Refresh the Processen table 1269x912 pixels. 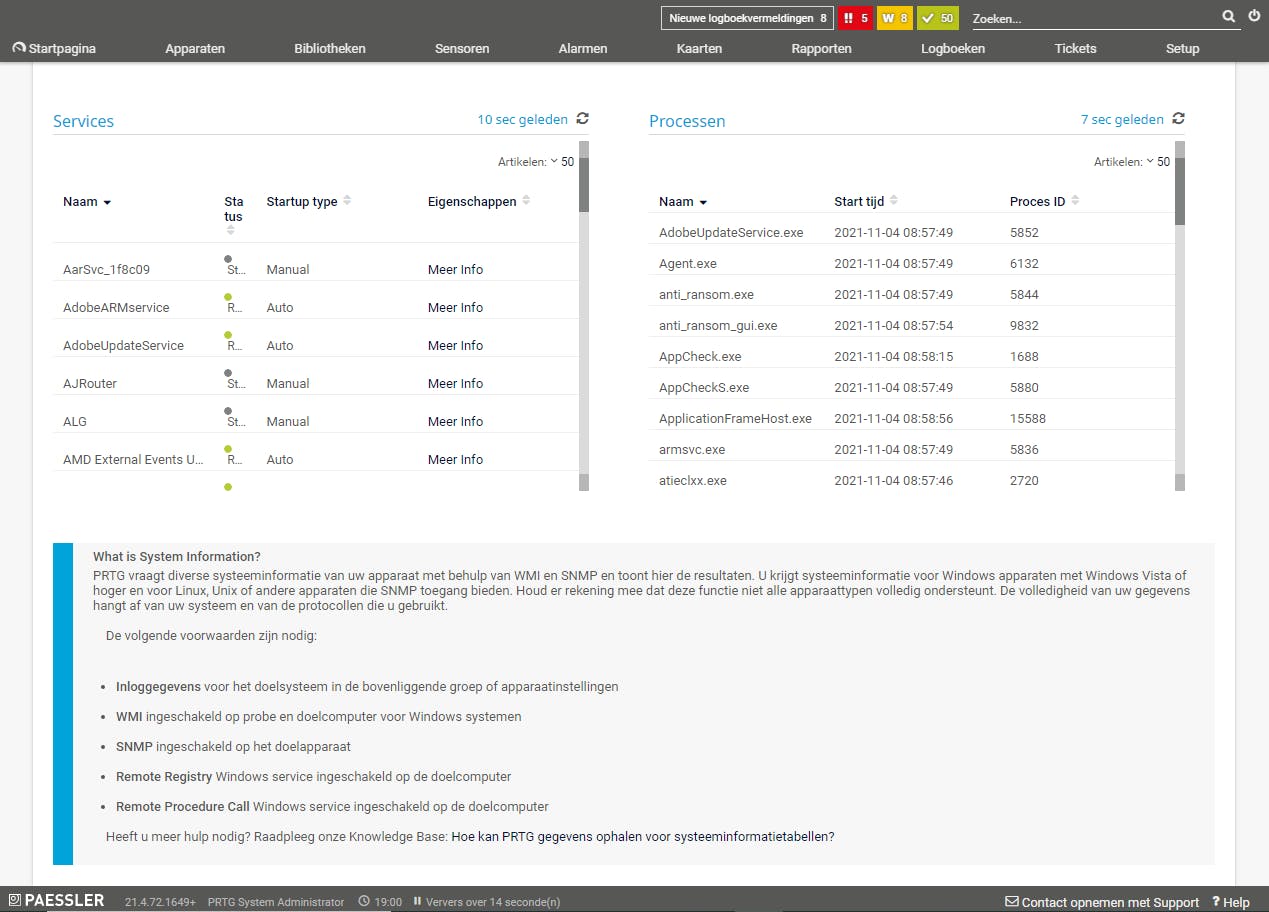1178,119
